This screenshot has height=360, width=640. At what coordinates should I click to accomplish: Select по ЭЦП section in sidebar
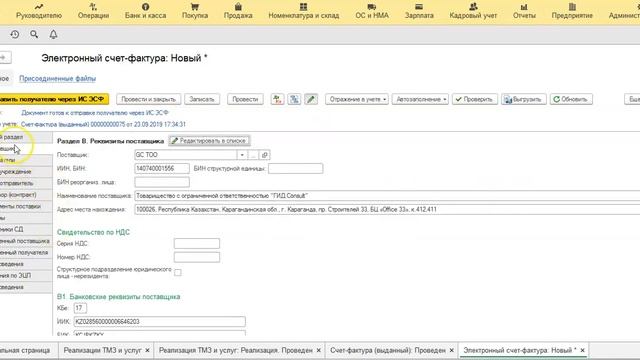(26, 276)
